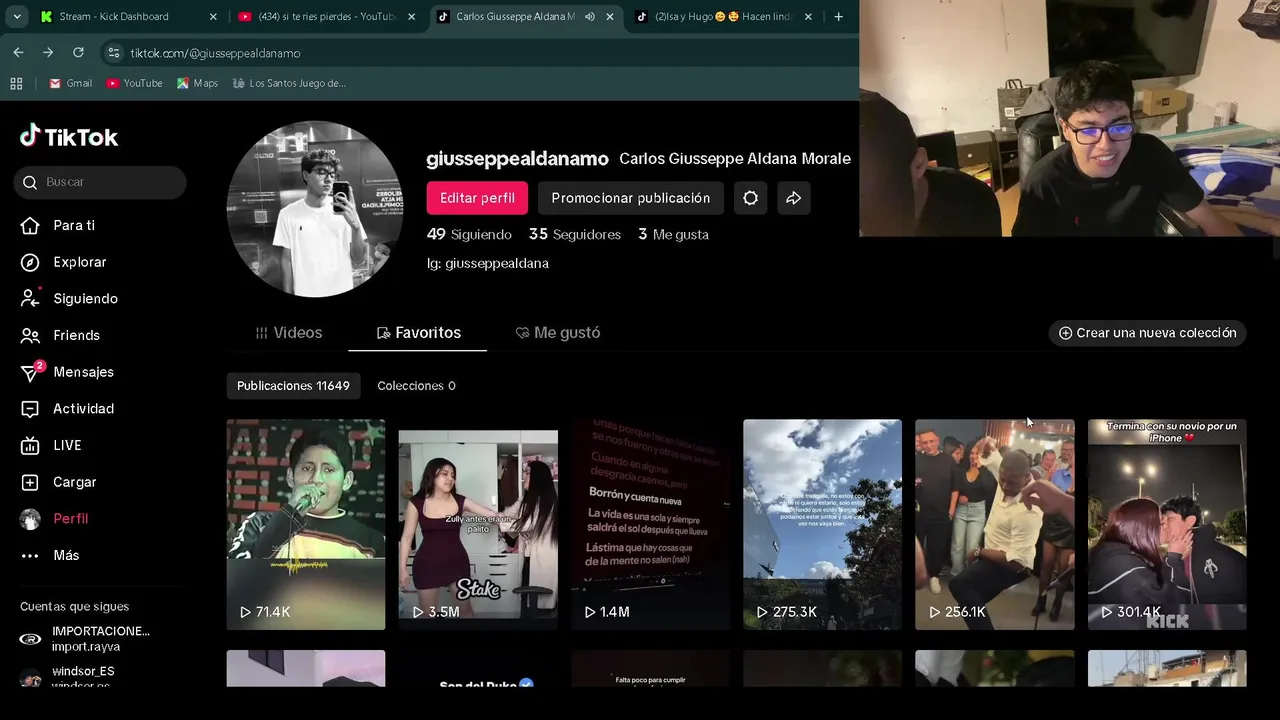Open dancing video with 256.1K views
The width and height of the screenshot is (1280, 720).
tap(995, 524)
